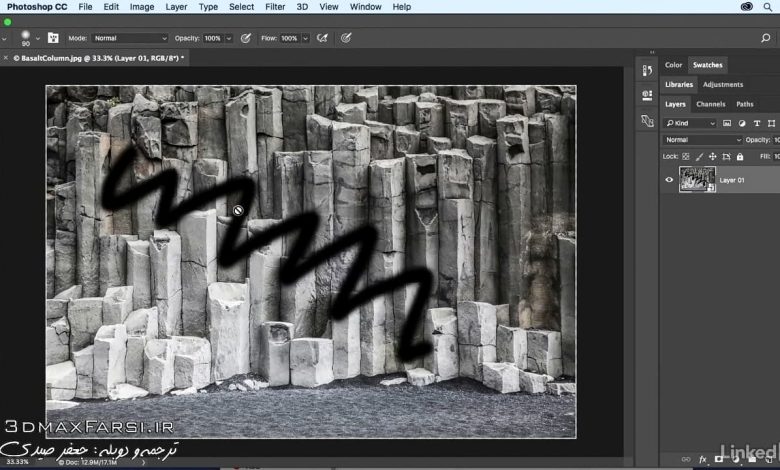This screenshot has height=470, width=780.
Task: Open the Properties panel icon
Action: pos(647,95)
